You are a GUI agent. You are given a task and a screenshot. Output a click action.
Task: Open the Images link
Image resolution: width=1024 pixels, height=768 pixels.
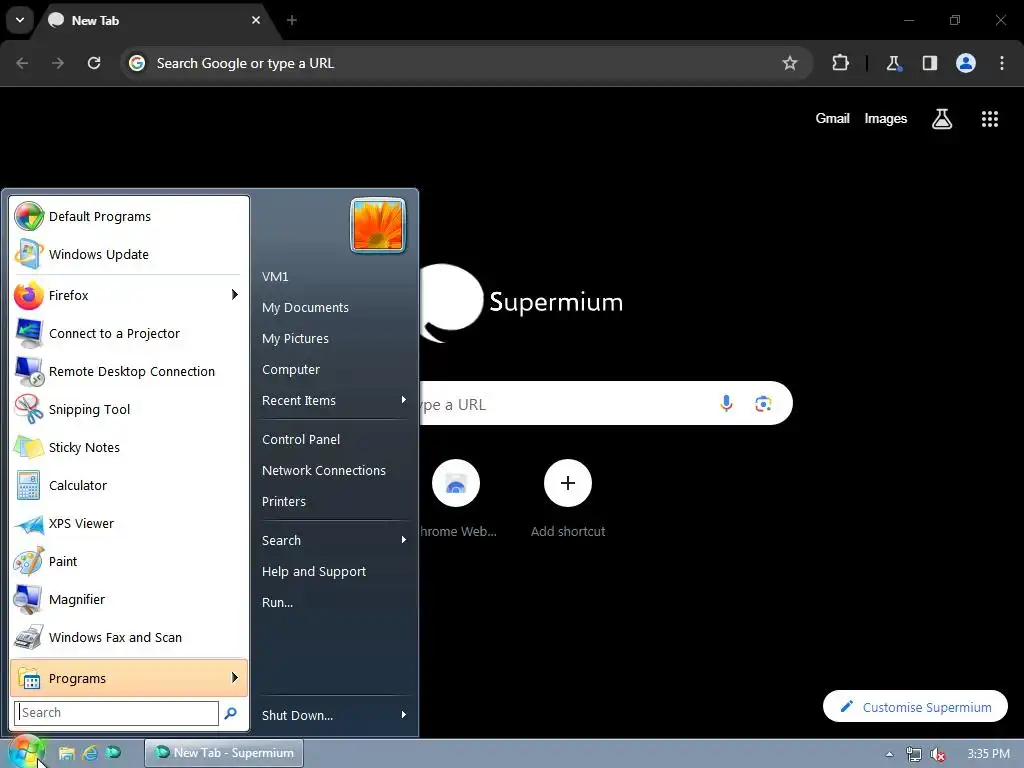[x=886, y=118]
